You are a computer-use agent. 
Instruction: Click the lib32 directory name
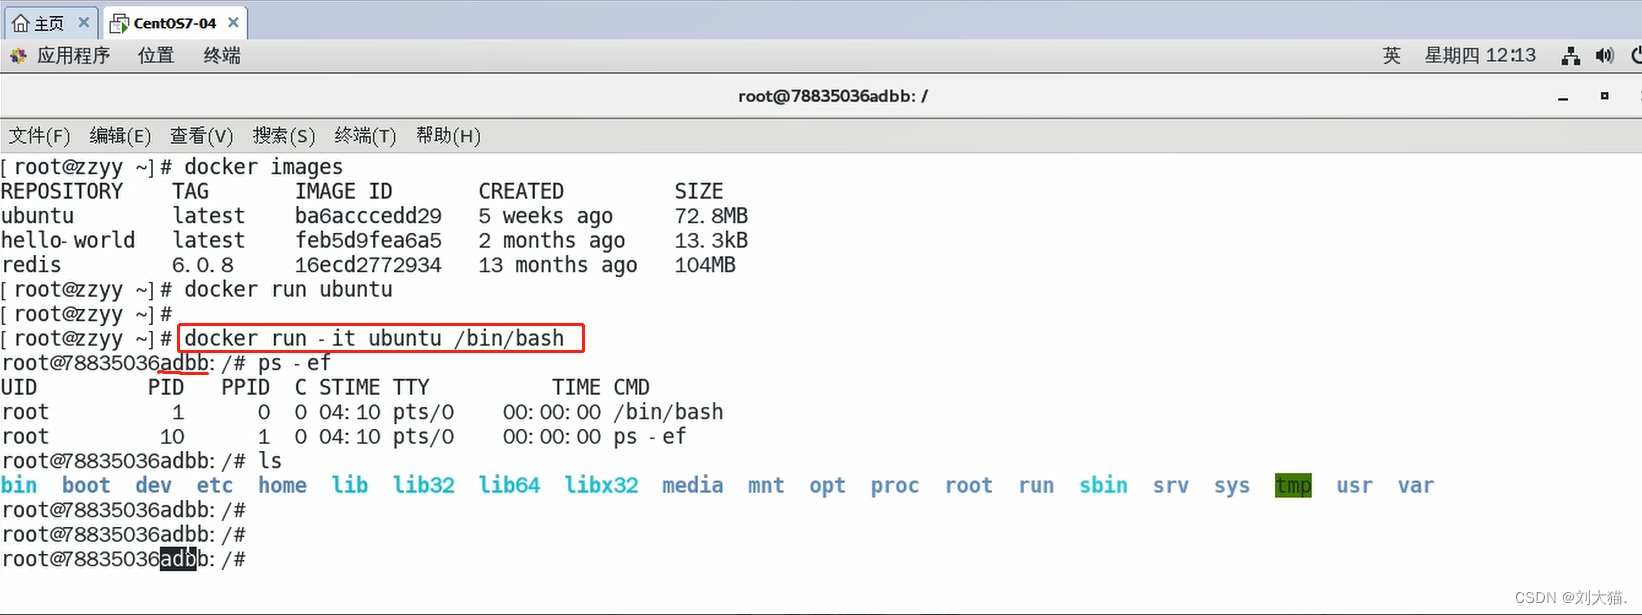[423, 485]
